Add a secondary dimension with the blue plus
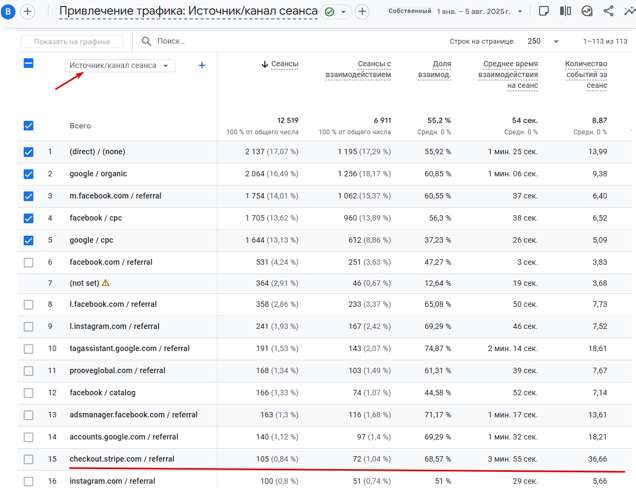 [x=202, y=65]
